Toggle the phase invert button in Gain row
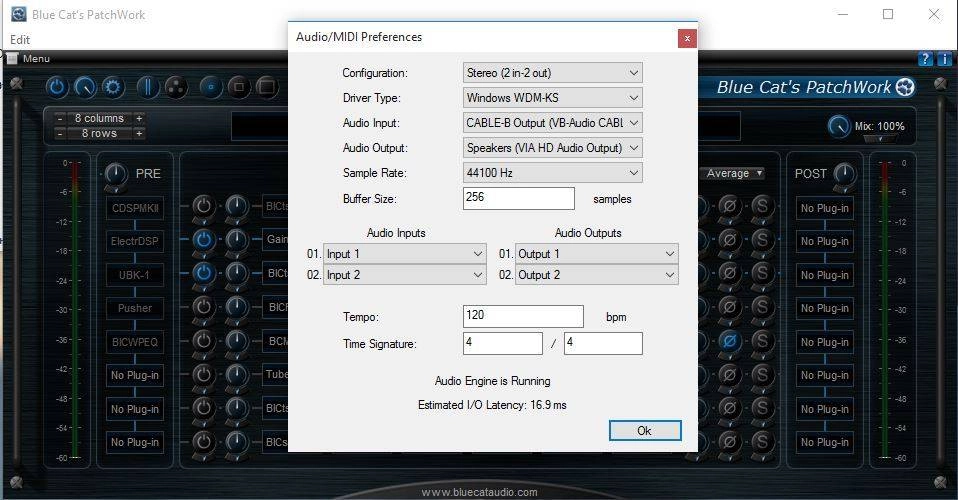 pyautogui.click(x=729, y=239)
